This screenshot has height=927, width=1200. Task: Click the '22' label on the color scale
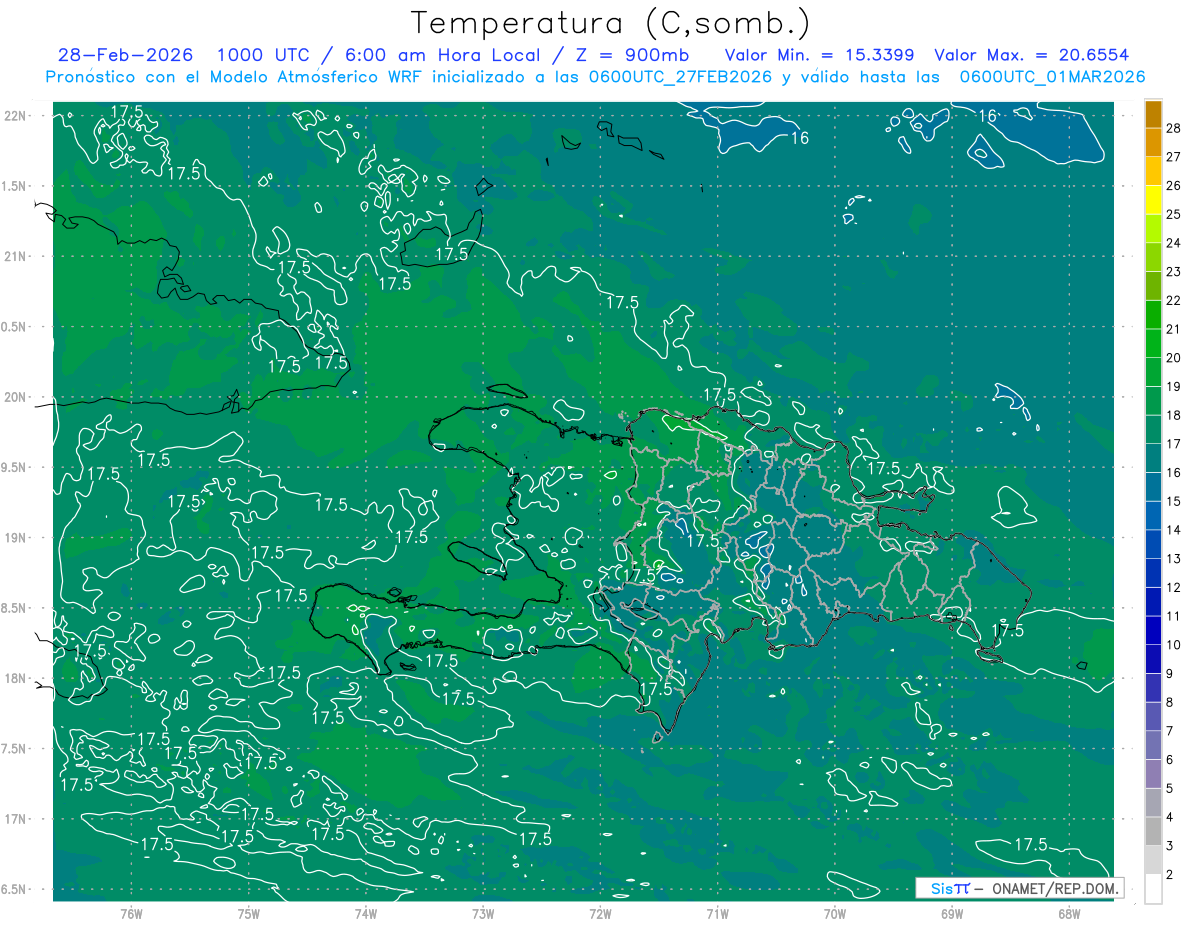click(x=1173, y=300)
